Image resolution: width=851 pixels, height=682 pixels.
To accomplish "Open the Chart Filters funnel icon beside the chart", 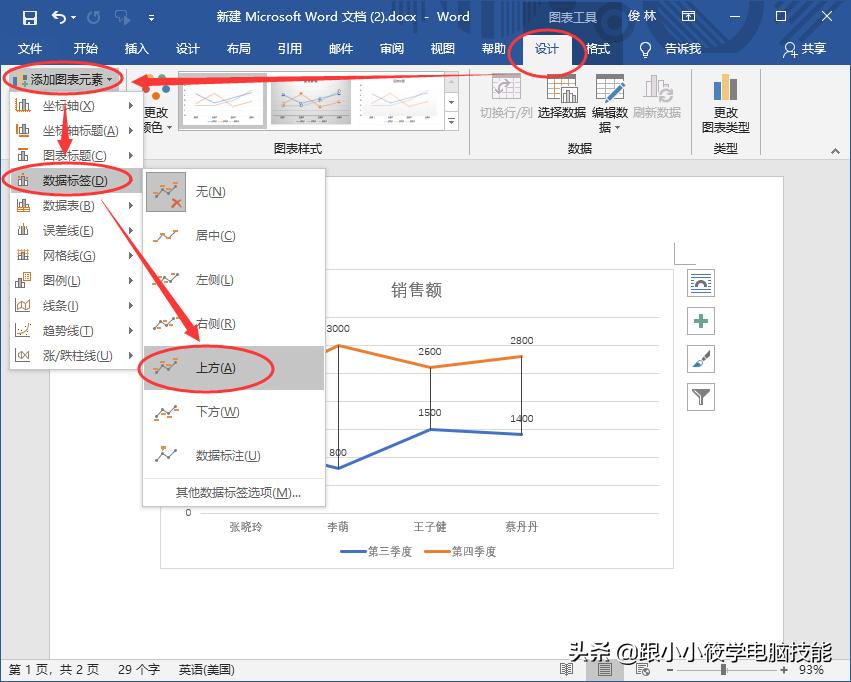I will 701,397.
